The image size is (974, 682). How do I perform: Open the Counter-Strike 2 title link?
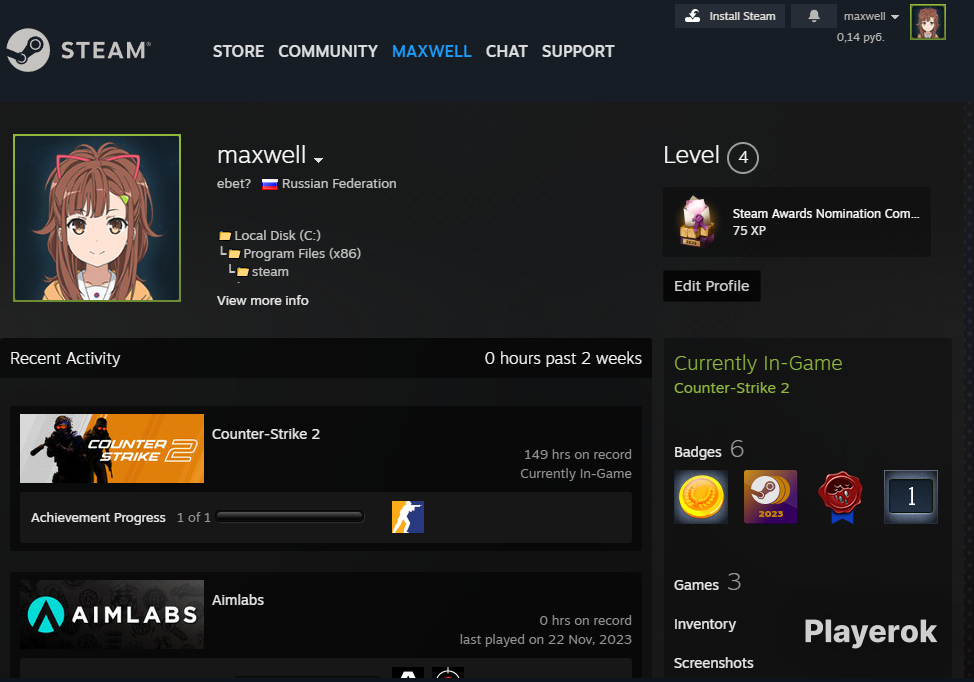pyautogui.click(x=266, y=434)
